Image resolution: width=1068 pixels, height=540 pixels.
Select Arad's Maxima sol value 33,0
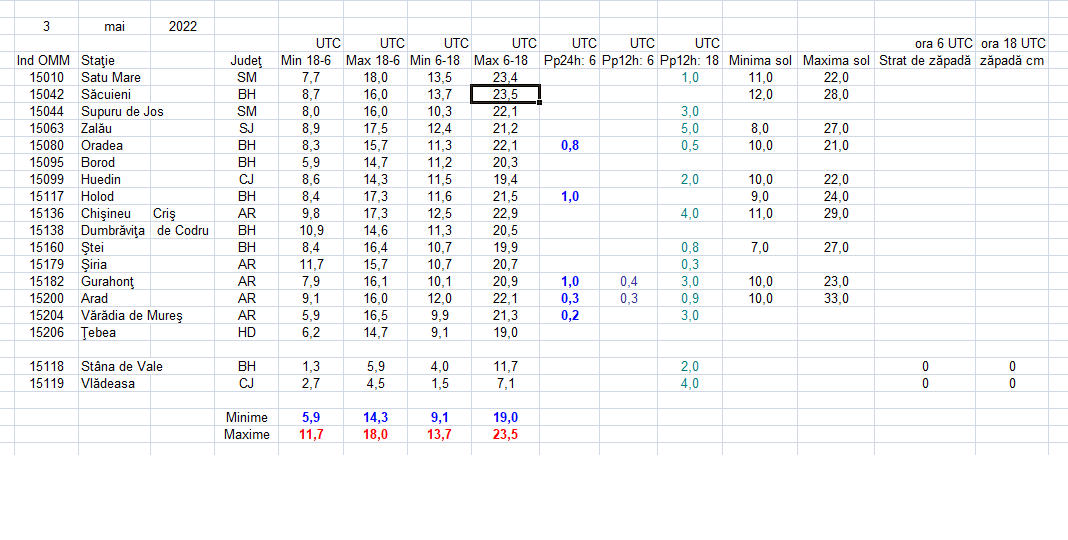tap(836, 299)
